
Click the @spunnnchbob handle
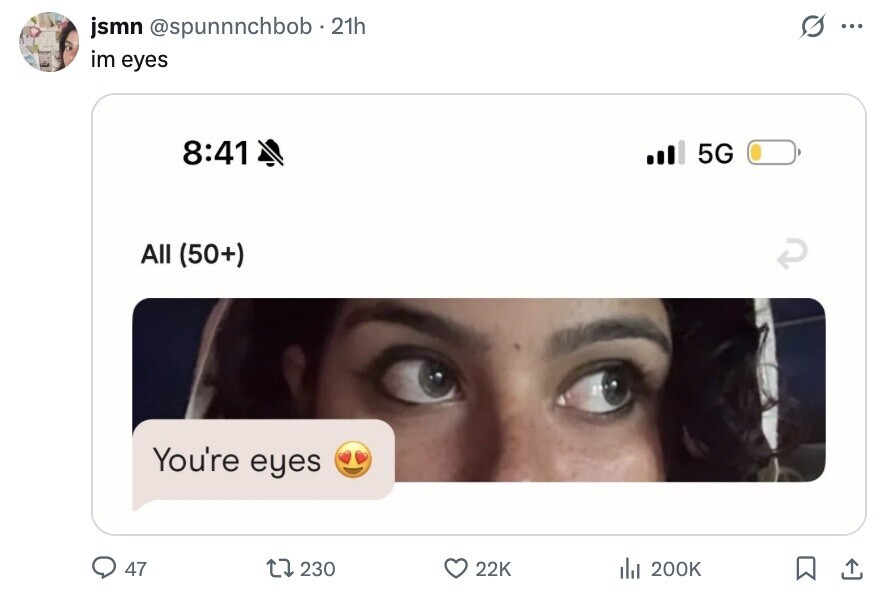tap(230, 27)
